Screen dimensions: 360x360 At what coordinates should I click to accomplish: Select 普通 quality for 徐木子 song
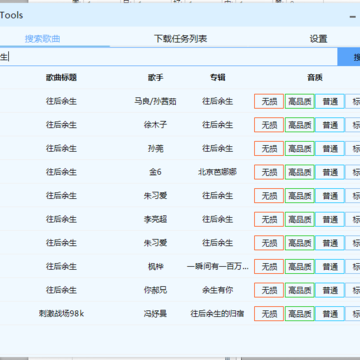(330, 125)
